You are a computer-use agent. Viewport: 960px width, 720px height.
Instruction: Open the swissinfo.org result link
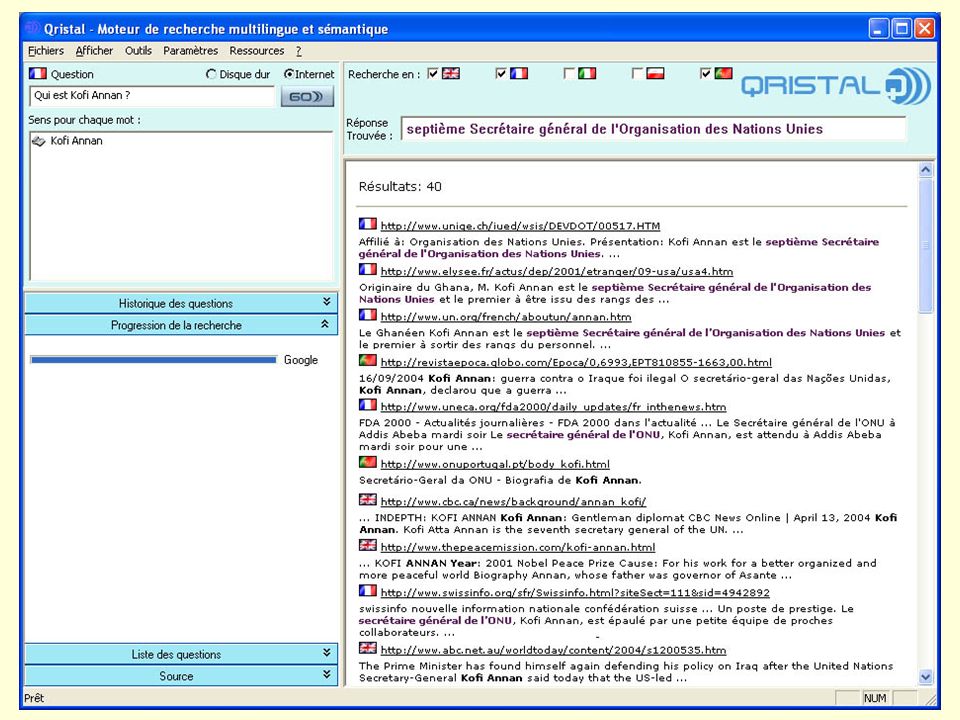tap(575, 593)
